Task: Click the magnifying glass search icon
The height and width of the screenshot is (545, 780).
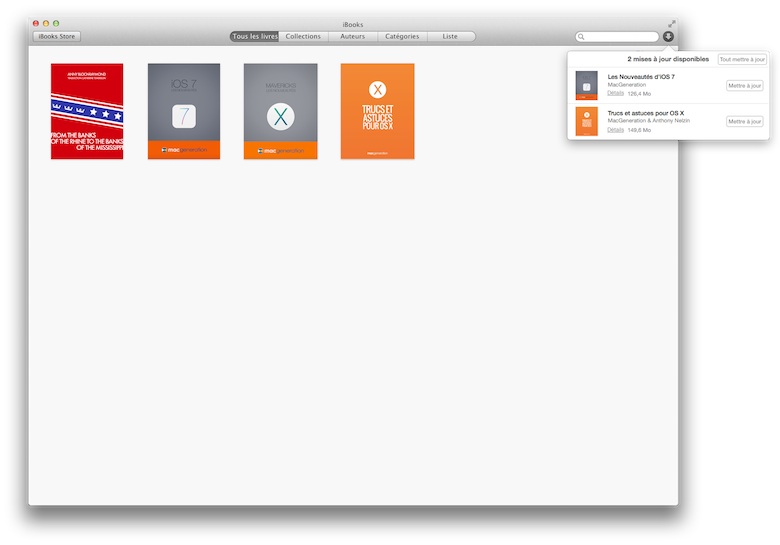Action: pos(581,37)
